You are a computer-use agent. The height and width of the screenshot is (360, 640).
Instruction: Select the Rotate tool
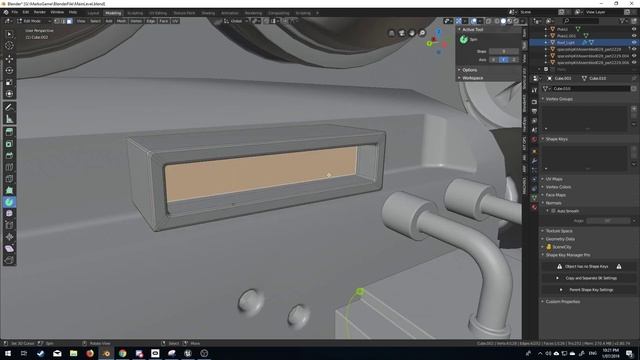(9, 70)
